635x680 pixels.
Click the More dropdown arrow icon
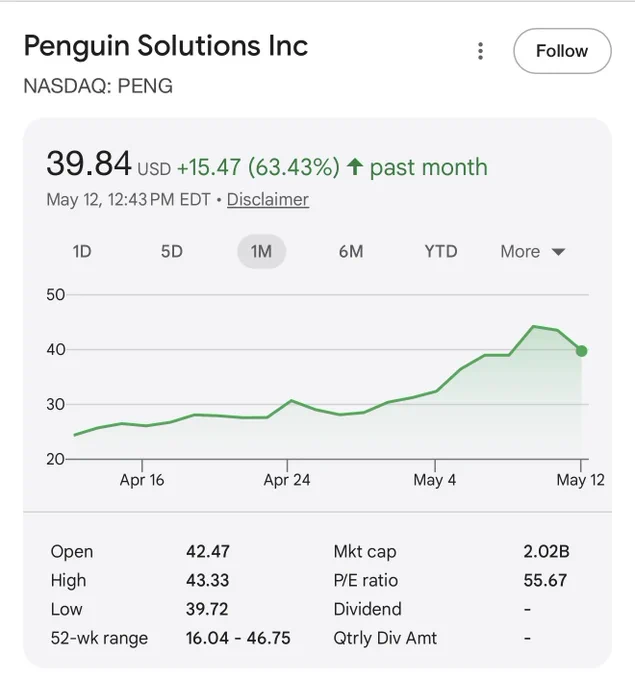pos(558,252)
